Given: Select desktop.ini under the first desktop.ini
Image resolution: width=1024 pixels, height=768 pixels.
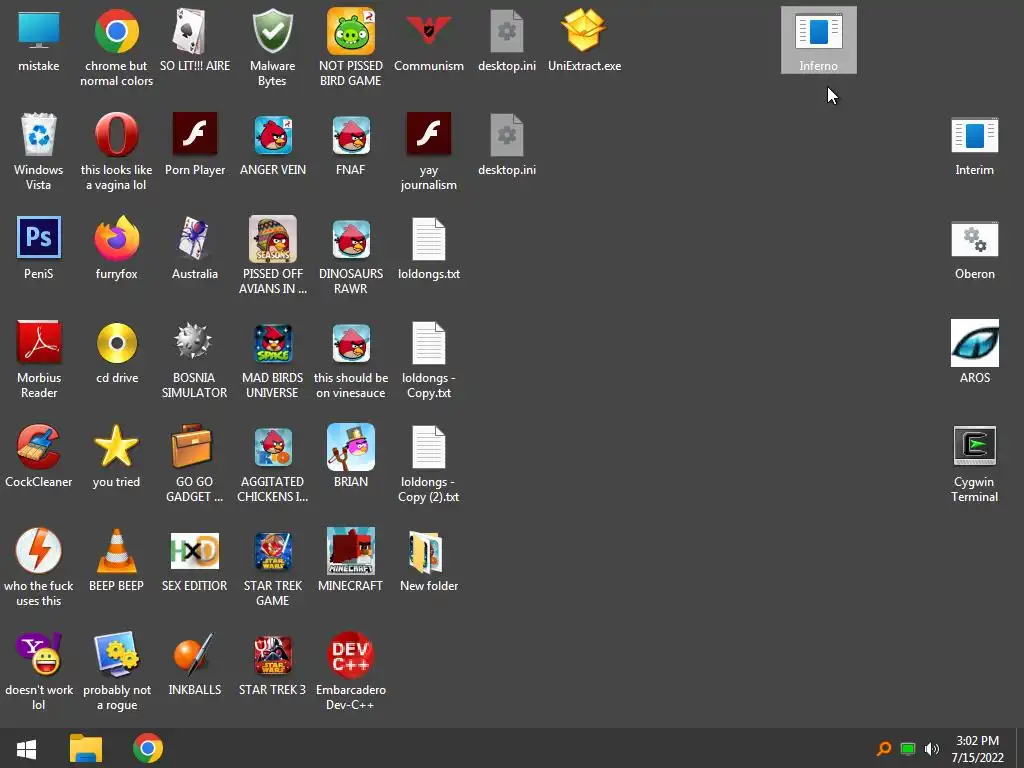Looking at the screenshot, I should click(x=507, y=135).
